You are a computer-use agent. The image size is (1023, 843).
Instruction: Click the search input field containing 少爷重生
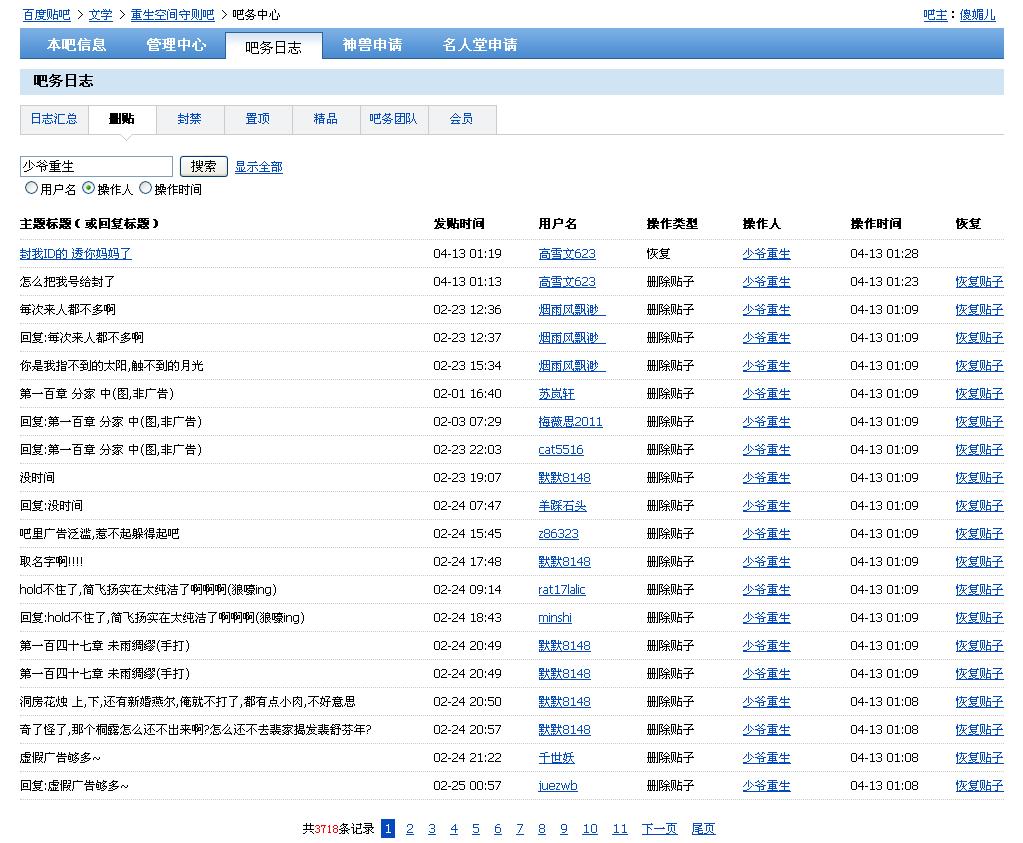click(x=97, y=166)
